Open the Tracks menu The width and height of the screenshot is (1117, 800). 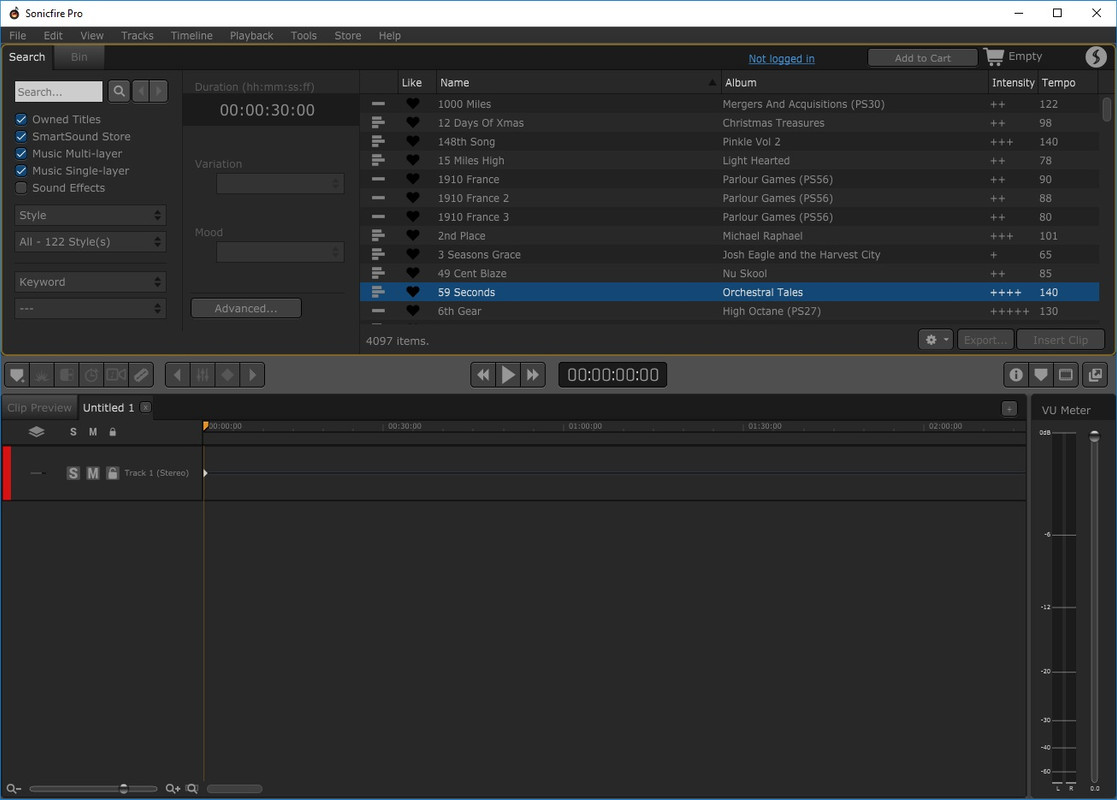137,36
